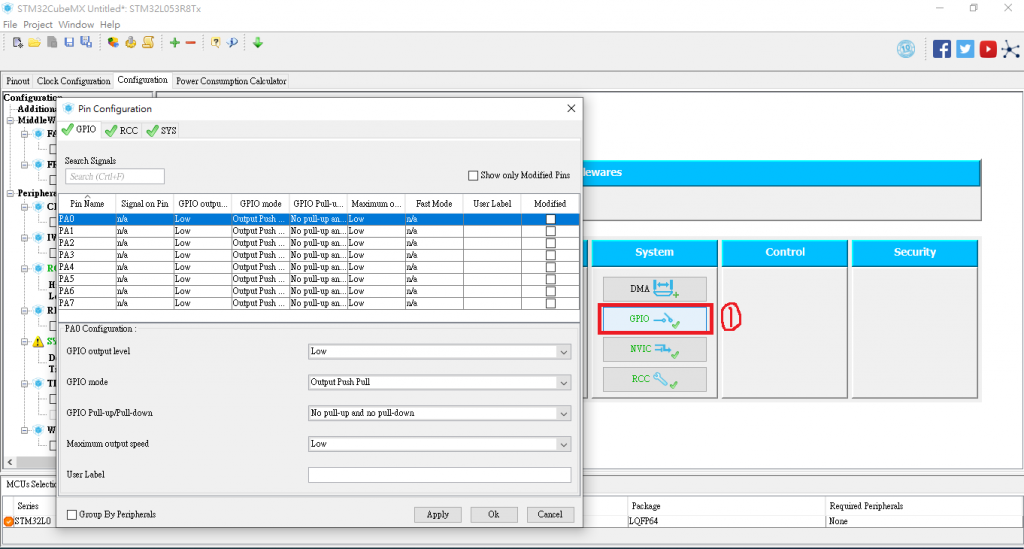Click the New Project toolbar icon
The height and width of the screenshot is (549, 1024).
[18, 42]
